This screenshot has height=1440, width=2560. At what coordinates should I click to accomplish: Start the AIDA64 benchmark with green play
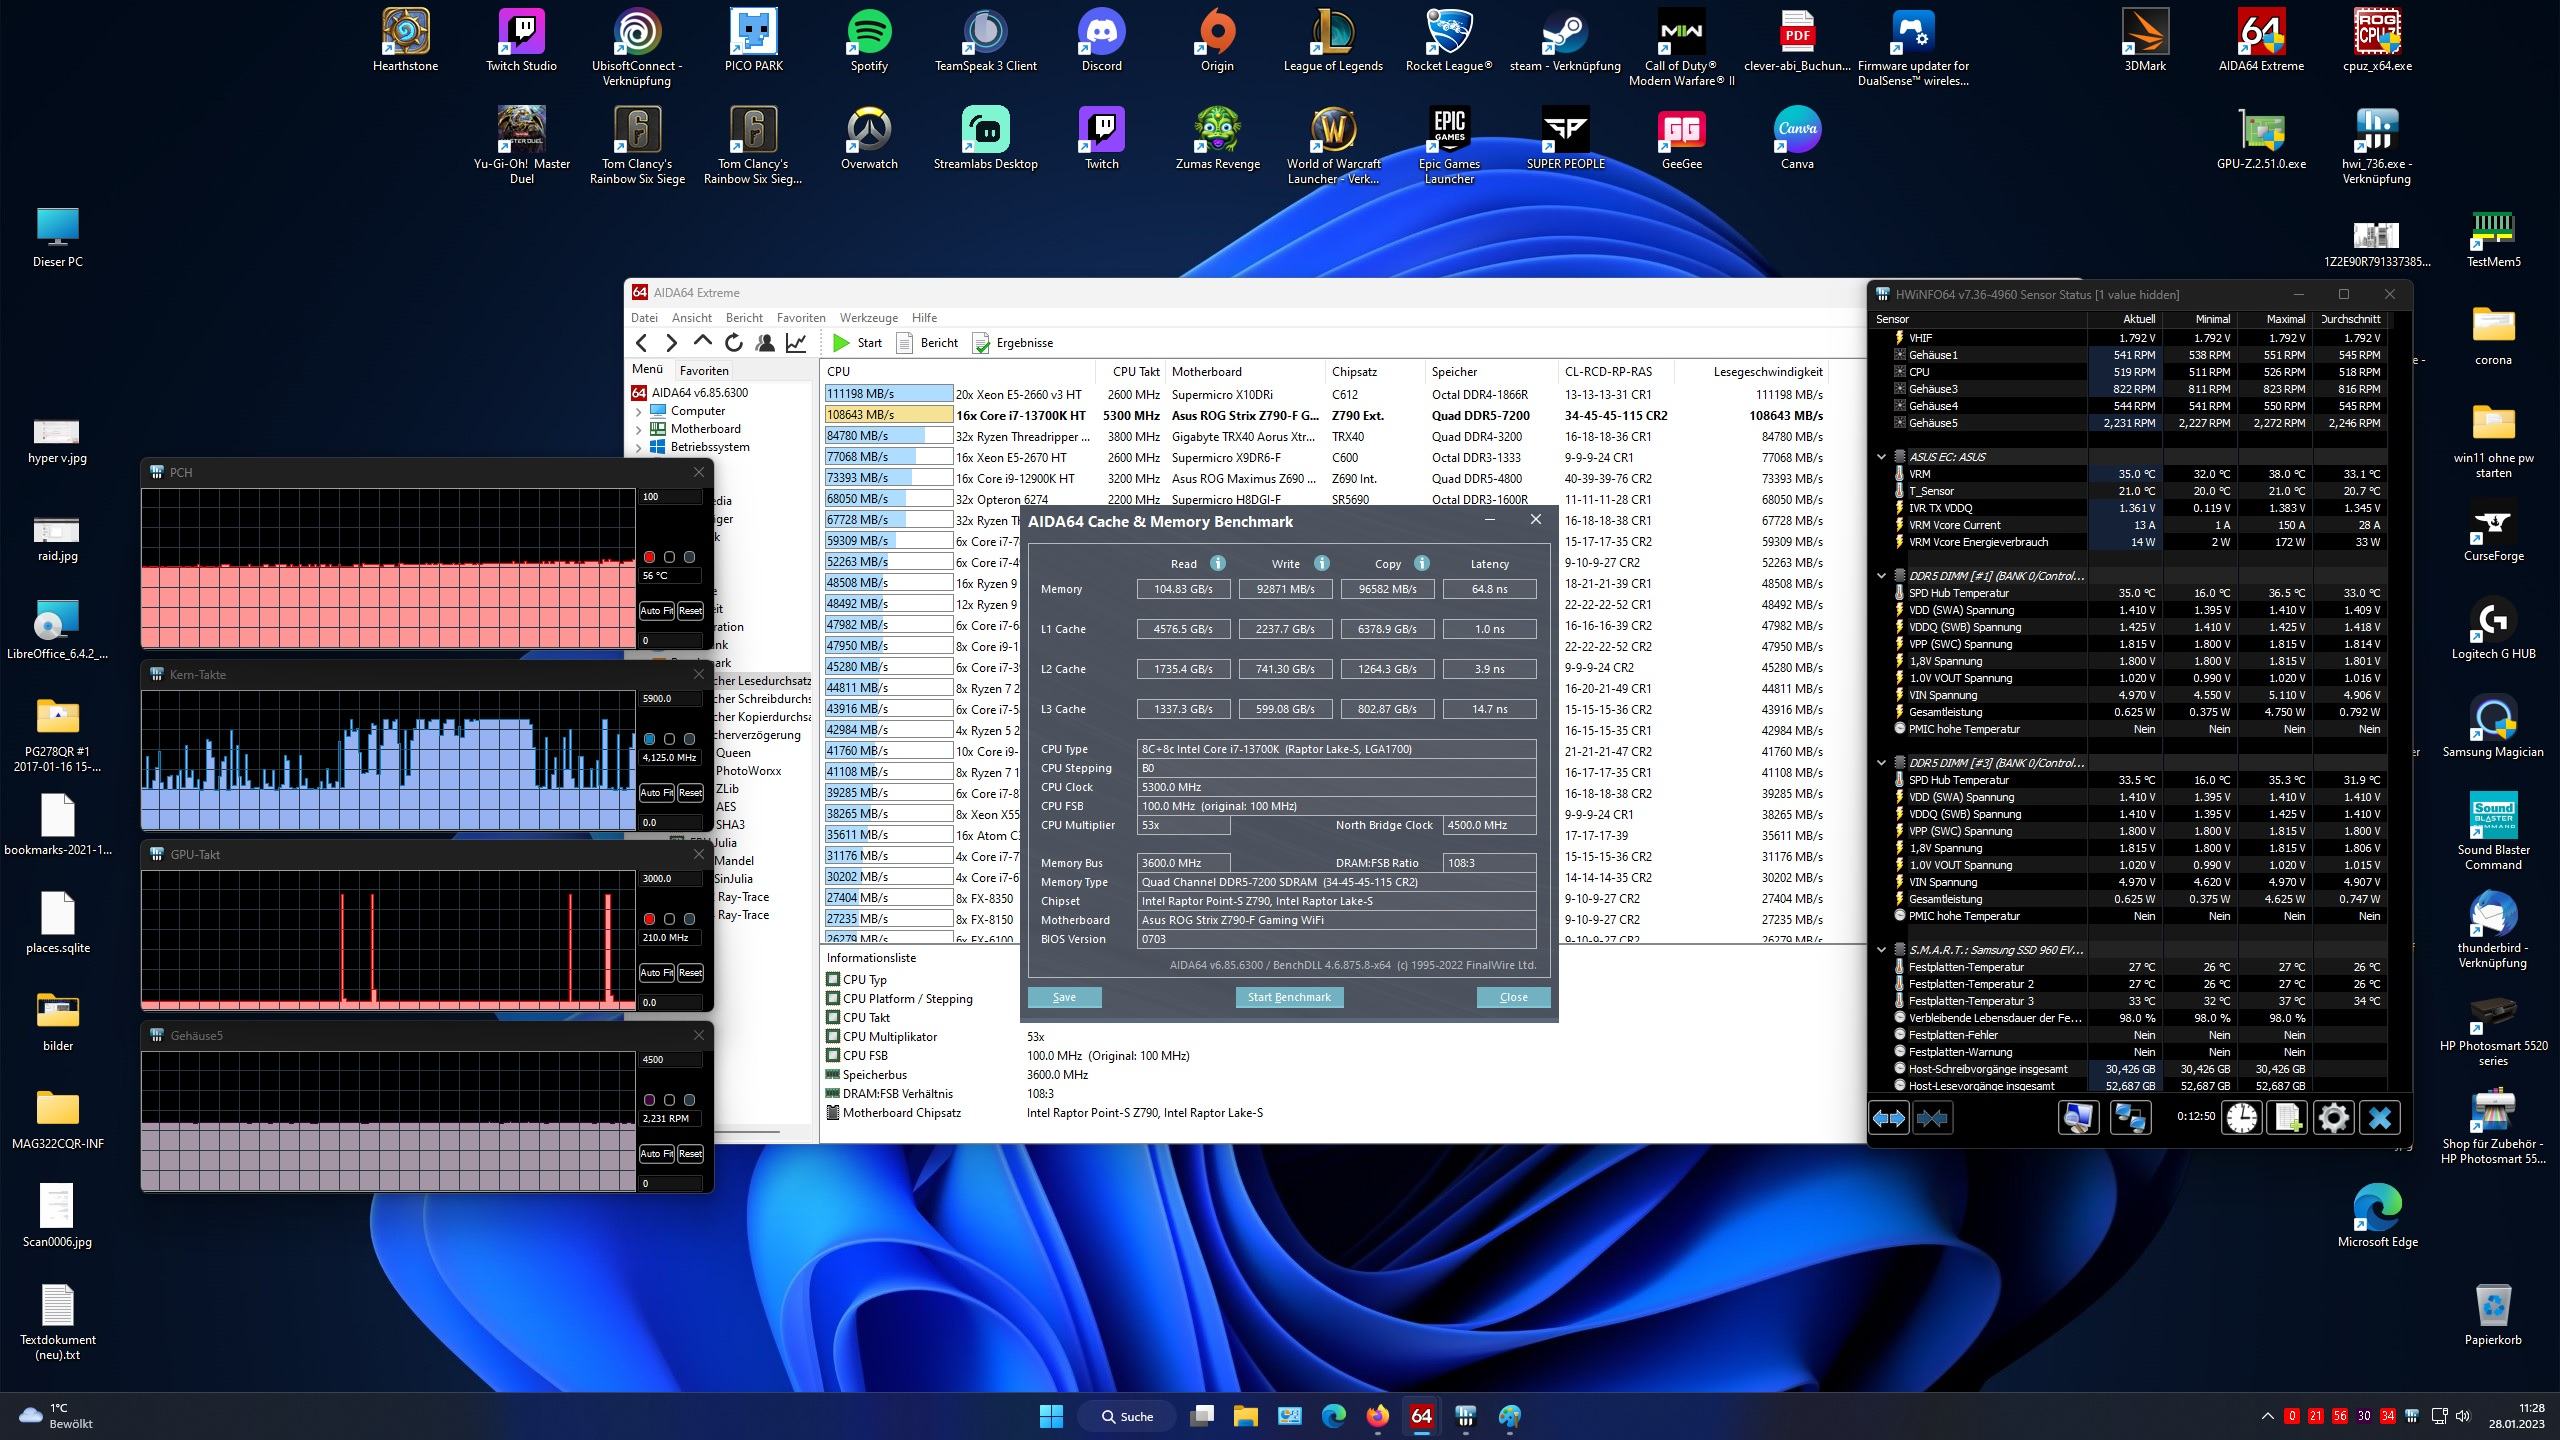coord(857,343)
